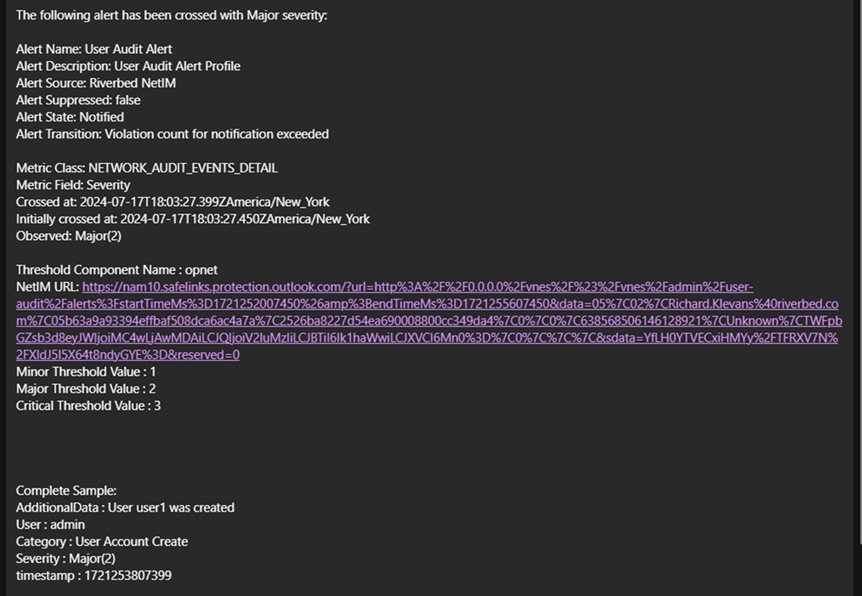This screenshot has height=596, width=862.
Task: Click the 'Alert Transition' violation count line
Action: pos(172,134)
